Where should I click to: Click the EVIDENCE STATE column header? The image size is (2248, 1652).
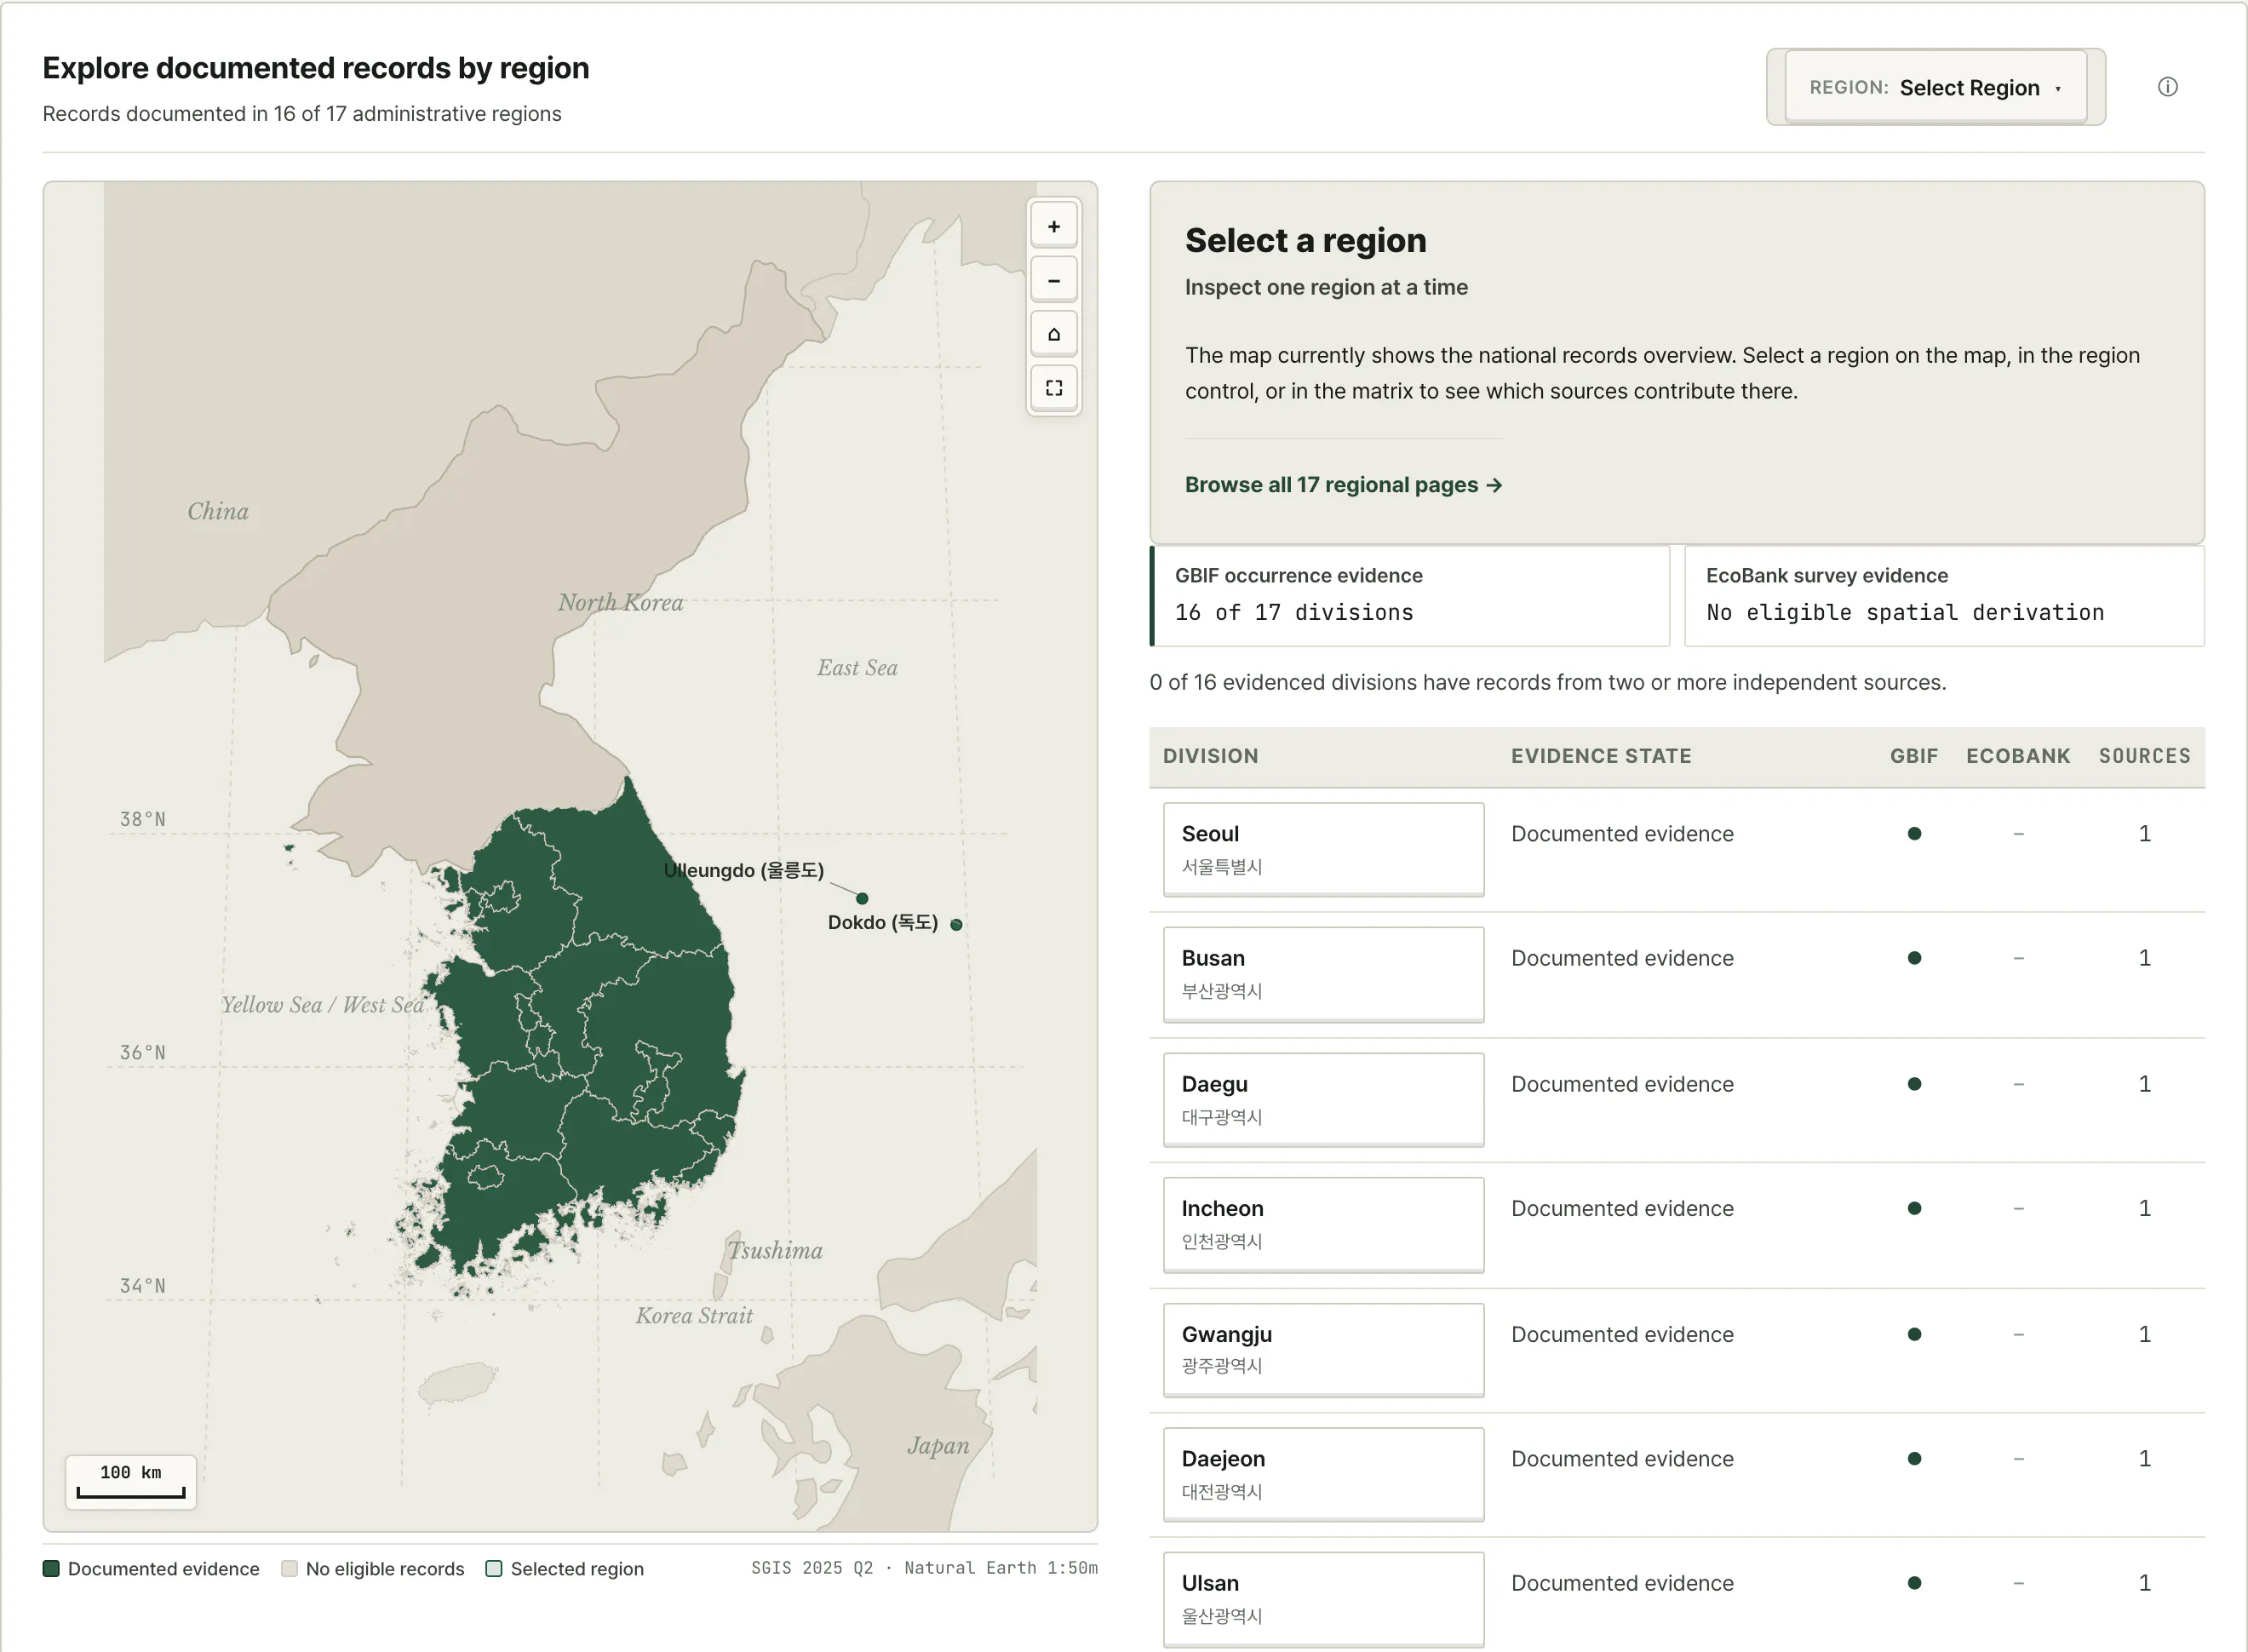(1601, 756)
